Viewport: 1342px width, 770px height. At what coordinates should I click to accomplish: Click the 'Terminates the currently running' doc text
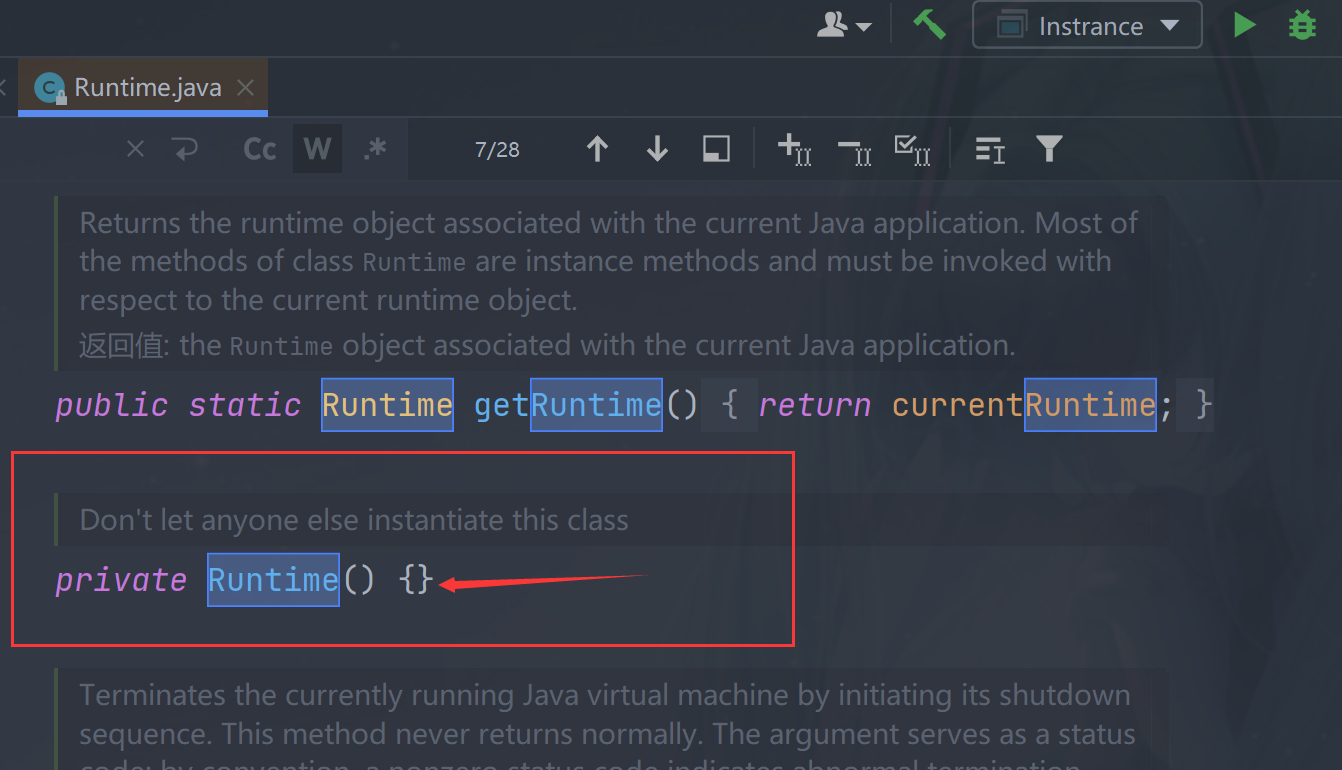click(607, 733)
